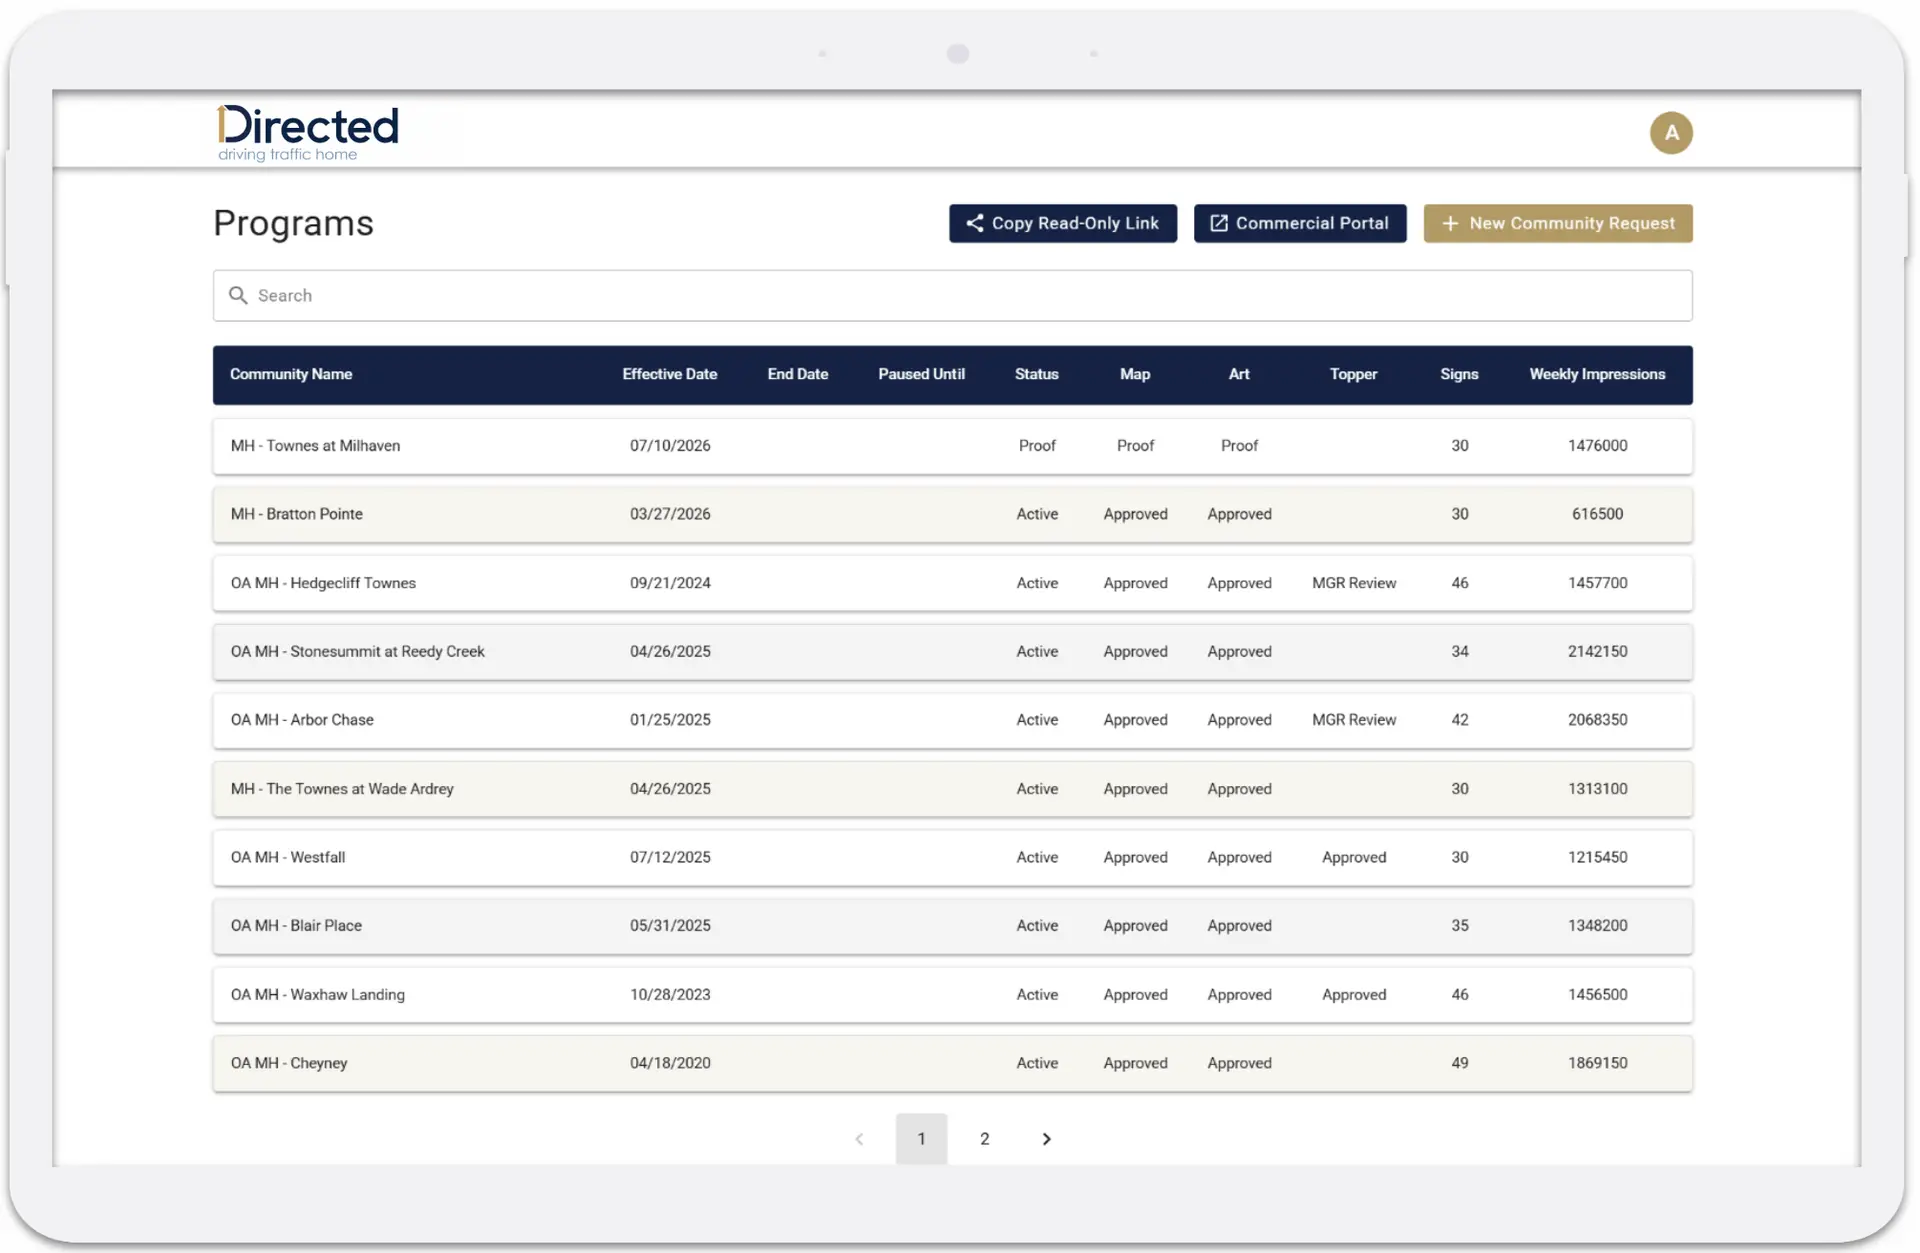Viewport: 1920px width, 1253px height.
Task: Create a New Community Request
Action: [1558, 223]
